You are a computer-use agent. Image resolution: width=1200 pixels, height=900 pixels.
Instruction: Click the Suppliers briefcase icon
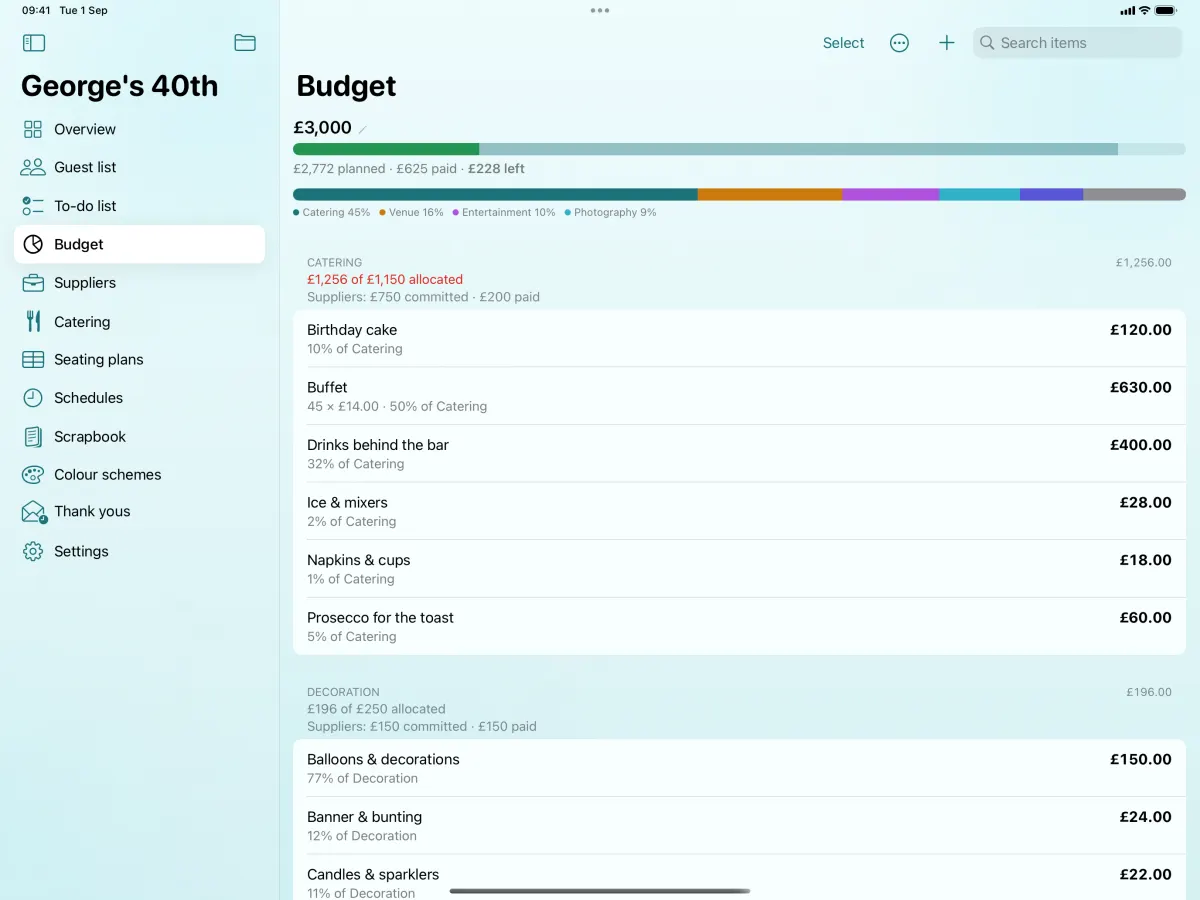(x=33, y=283)
